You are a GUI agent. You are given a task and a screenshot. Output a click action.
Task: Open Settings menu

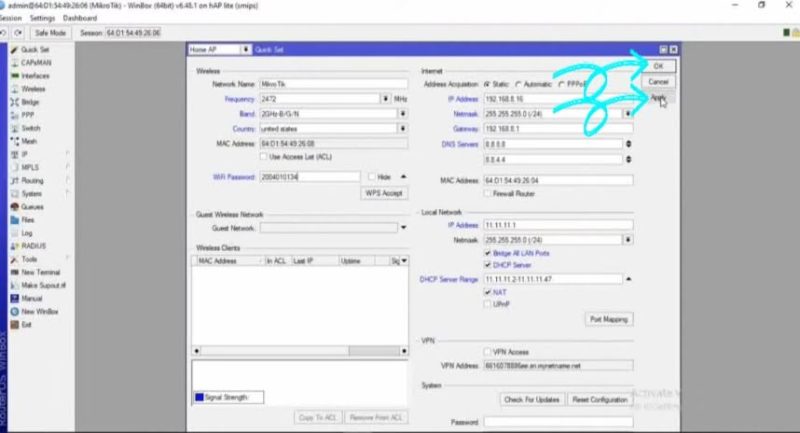click(x=42, y=18)
